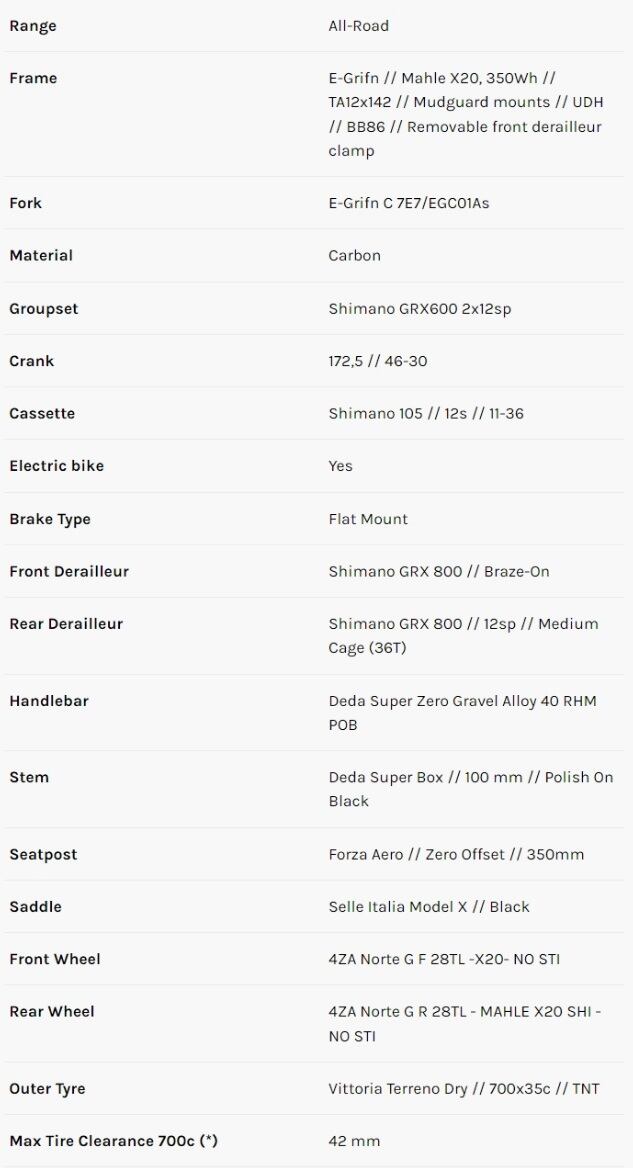Click the E-Grifn Mahle X20 frame description
This screenshot has width=633, height=1168.
coord(465,114)
